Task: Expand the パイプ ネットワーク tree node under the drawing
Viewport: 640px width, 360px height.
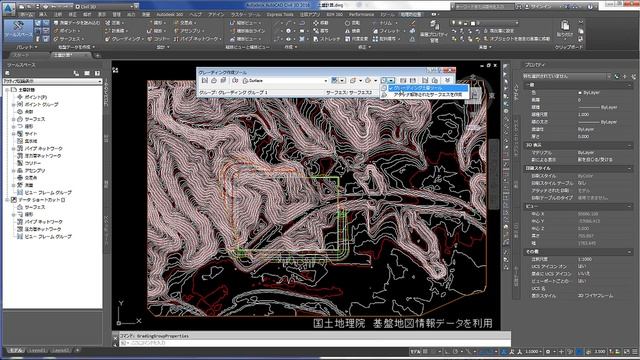Action: coord(13,149)
